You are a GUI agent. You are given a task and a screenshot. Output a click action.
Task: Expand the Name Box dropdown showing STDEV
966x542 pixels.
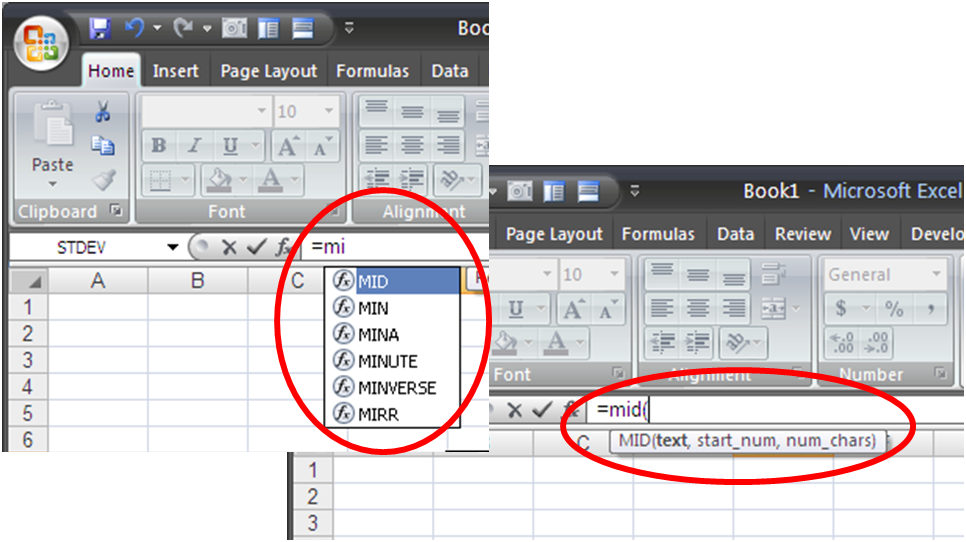[172, 248]
